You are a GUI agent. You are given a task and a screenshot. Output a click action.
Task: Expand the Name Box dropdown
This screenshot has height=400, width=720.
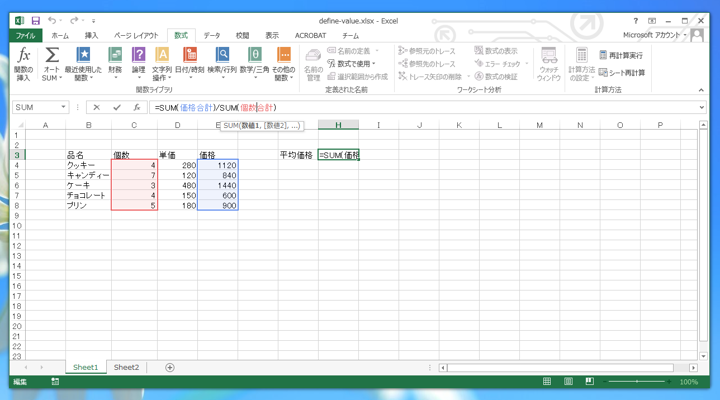click(x=63, y=107)
